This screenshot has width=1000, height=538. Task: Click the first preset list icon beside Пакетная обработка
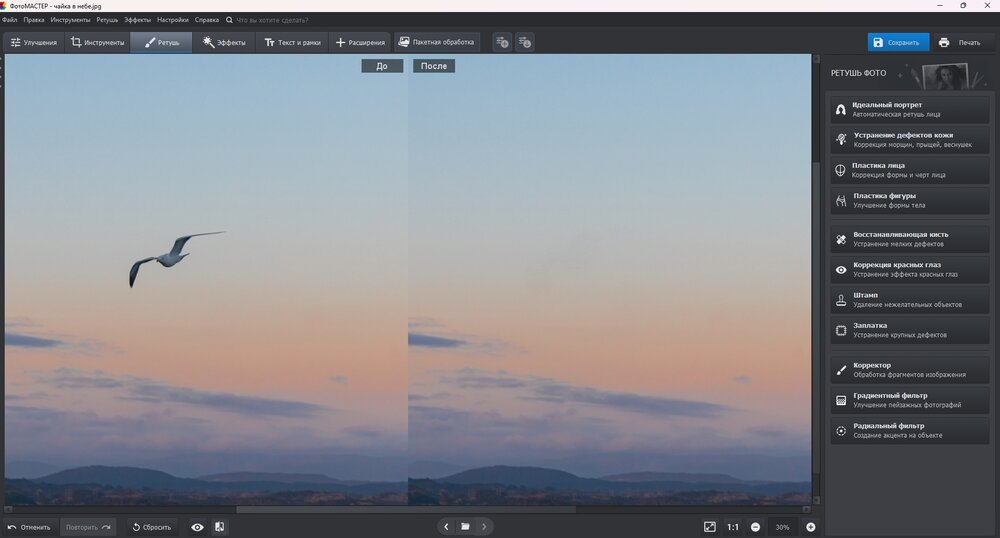pyautogui.click(x=503, y=43)
